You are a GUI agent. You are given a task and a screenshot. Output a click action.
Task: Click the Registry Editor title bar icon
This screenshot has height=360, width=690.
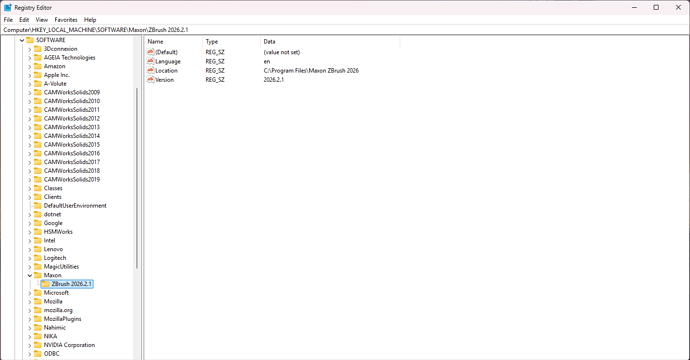click(x=7, y=7)
